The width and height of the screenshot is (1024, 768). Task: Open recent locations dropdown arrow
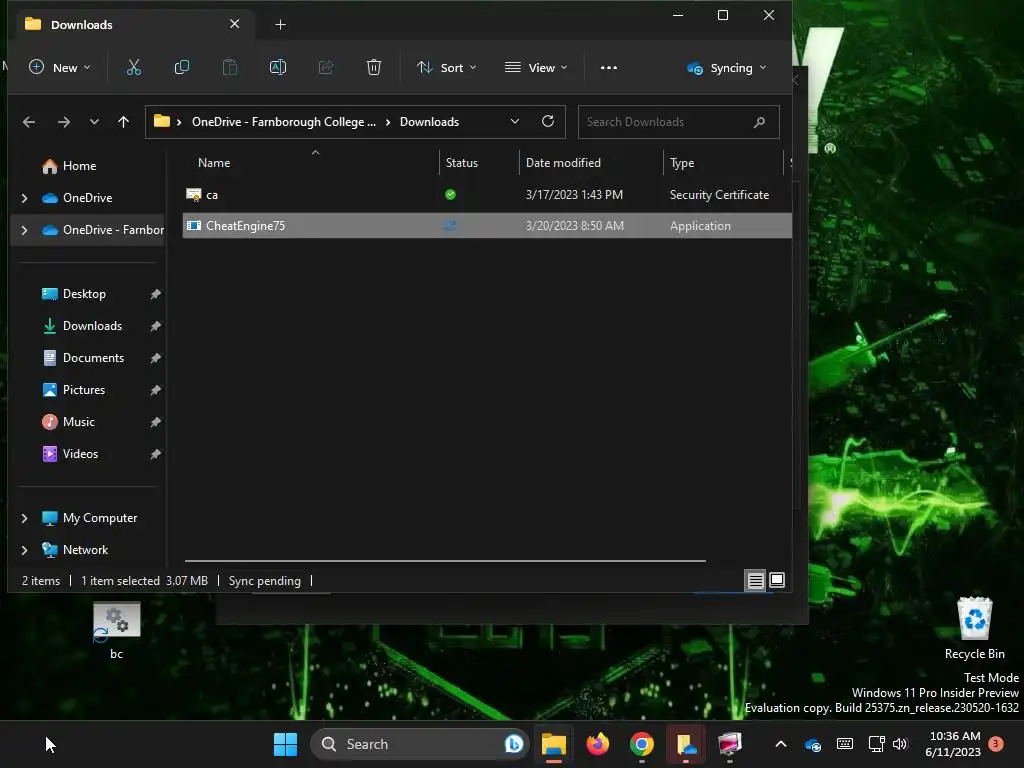click(x=94, y=122)
